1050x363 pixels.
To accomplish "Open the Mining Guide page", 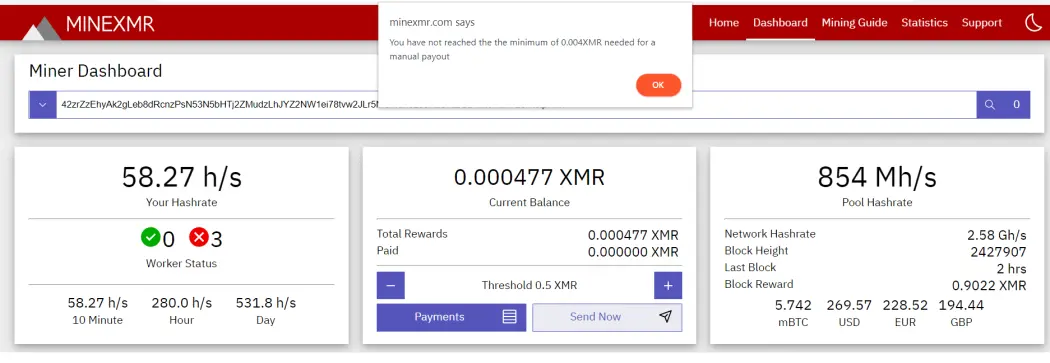I will [854, 23].
